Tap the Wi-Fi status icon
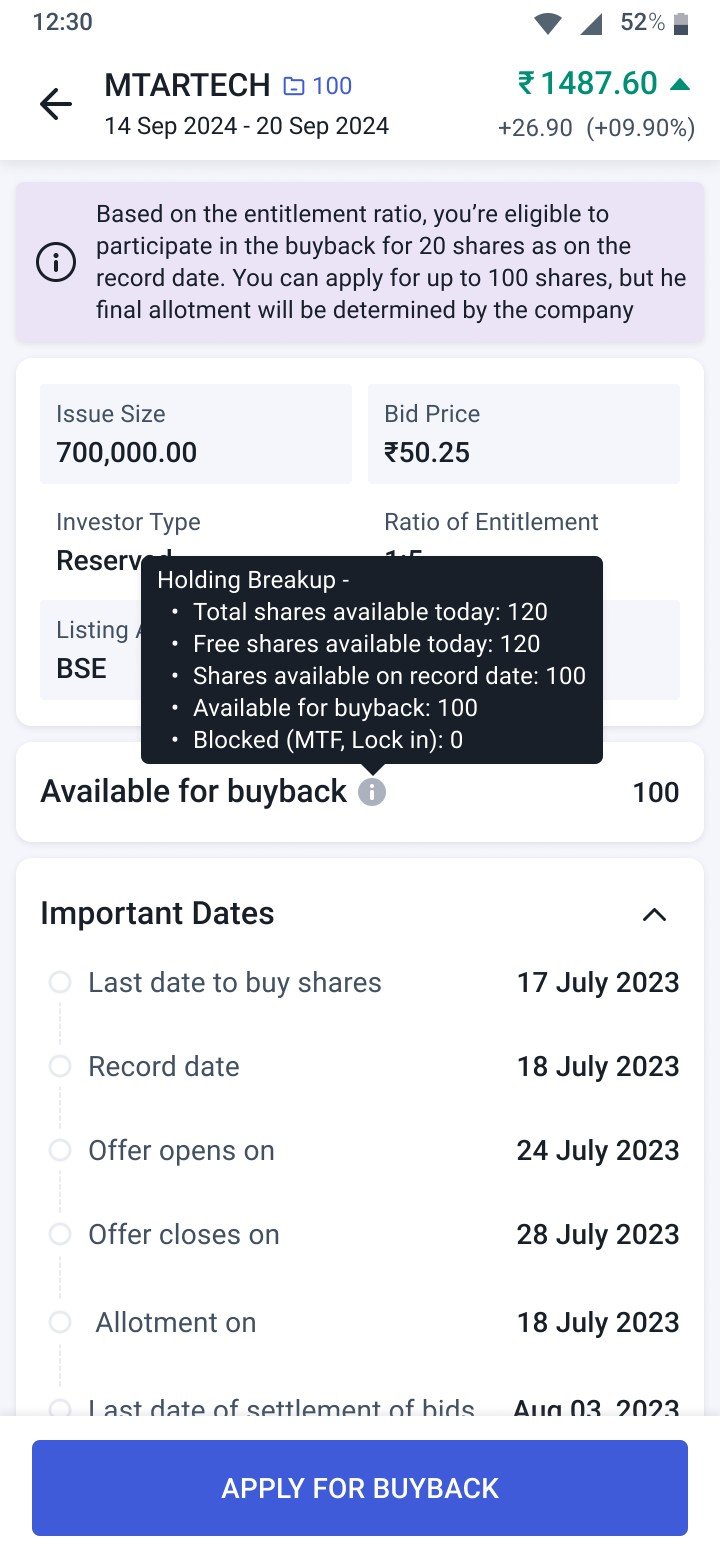This screenshot has width=720, height=1560. (547, 24)
